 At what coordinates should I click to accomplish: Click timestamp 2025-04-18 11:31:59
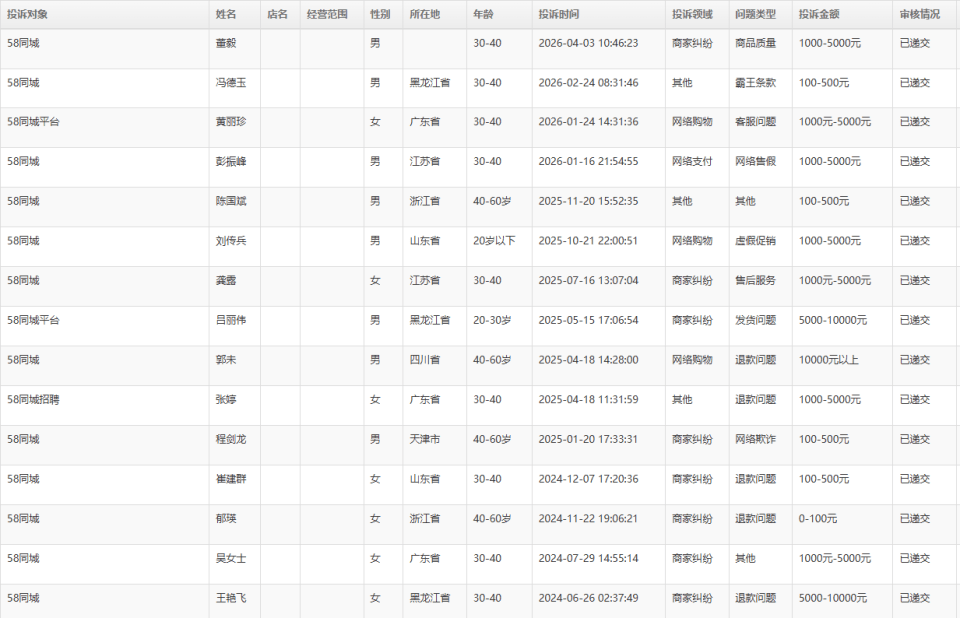[x=588, y=399]
